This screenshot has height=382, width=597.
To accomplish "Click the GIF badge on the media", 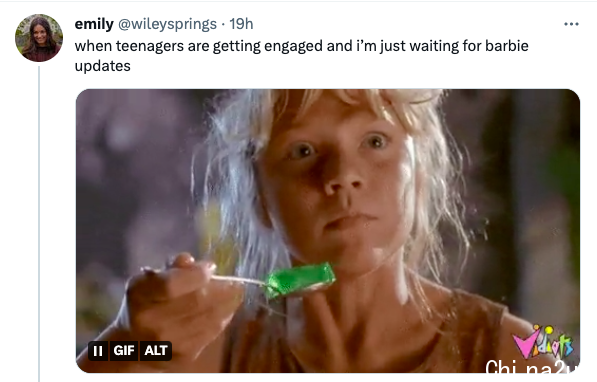I will 124,350.
